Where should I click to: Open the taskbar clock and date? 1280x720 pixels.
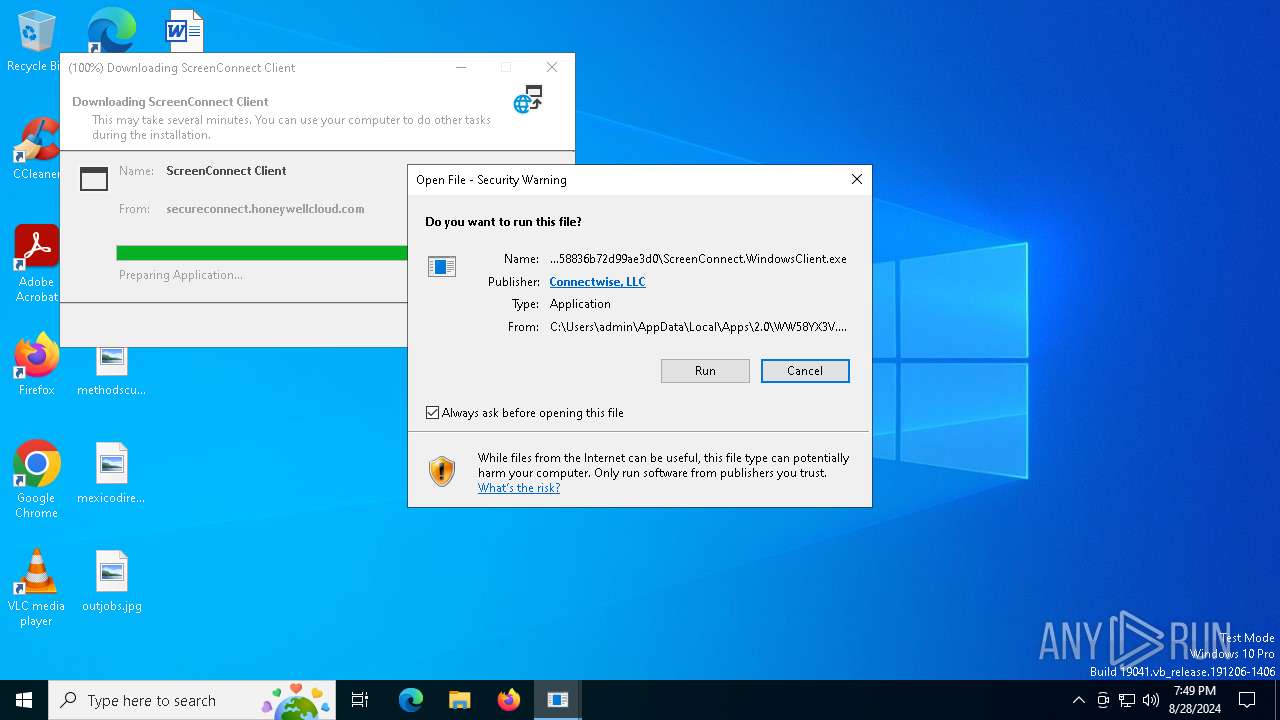click(x=1195, y=700)
